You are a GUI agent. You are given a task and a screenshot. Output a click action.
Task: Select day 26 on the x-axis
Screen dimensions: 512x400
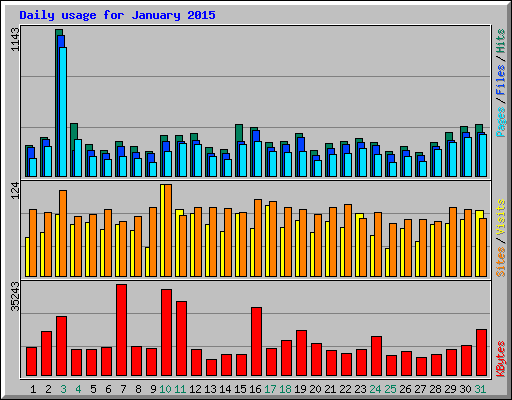click(x=405, y=389)
